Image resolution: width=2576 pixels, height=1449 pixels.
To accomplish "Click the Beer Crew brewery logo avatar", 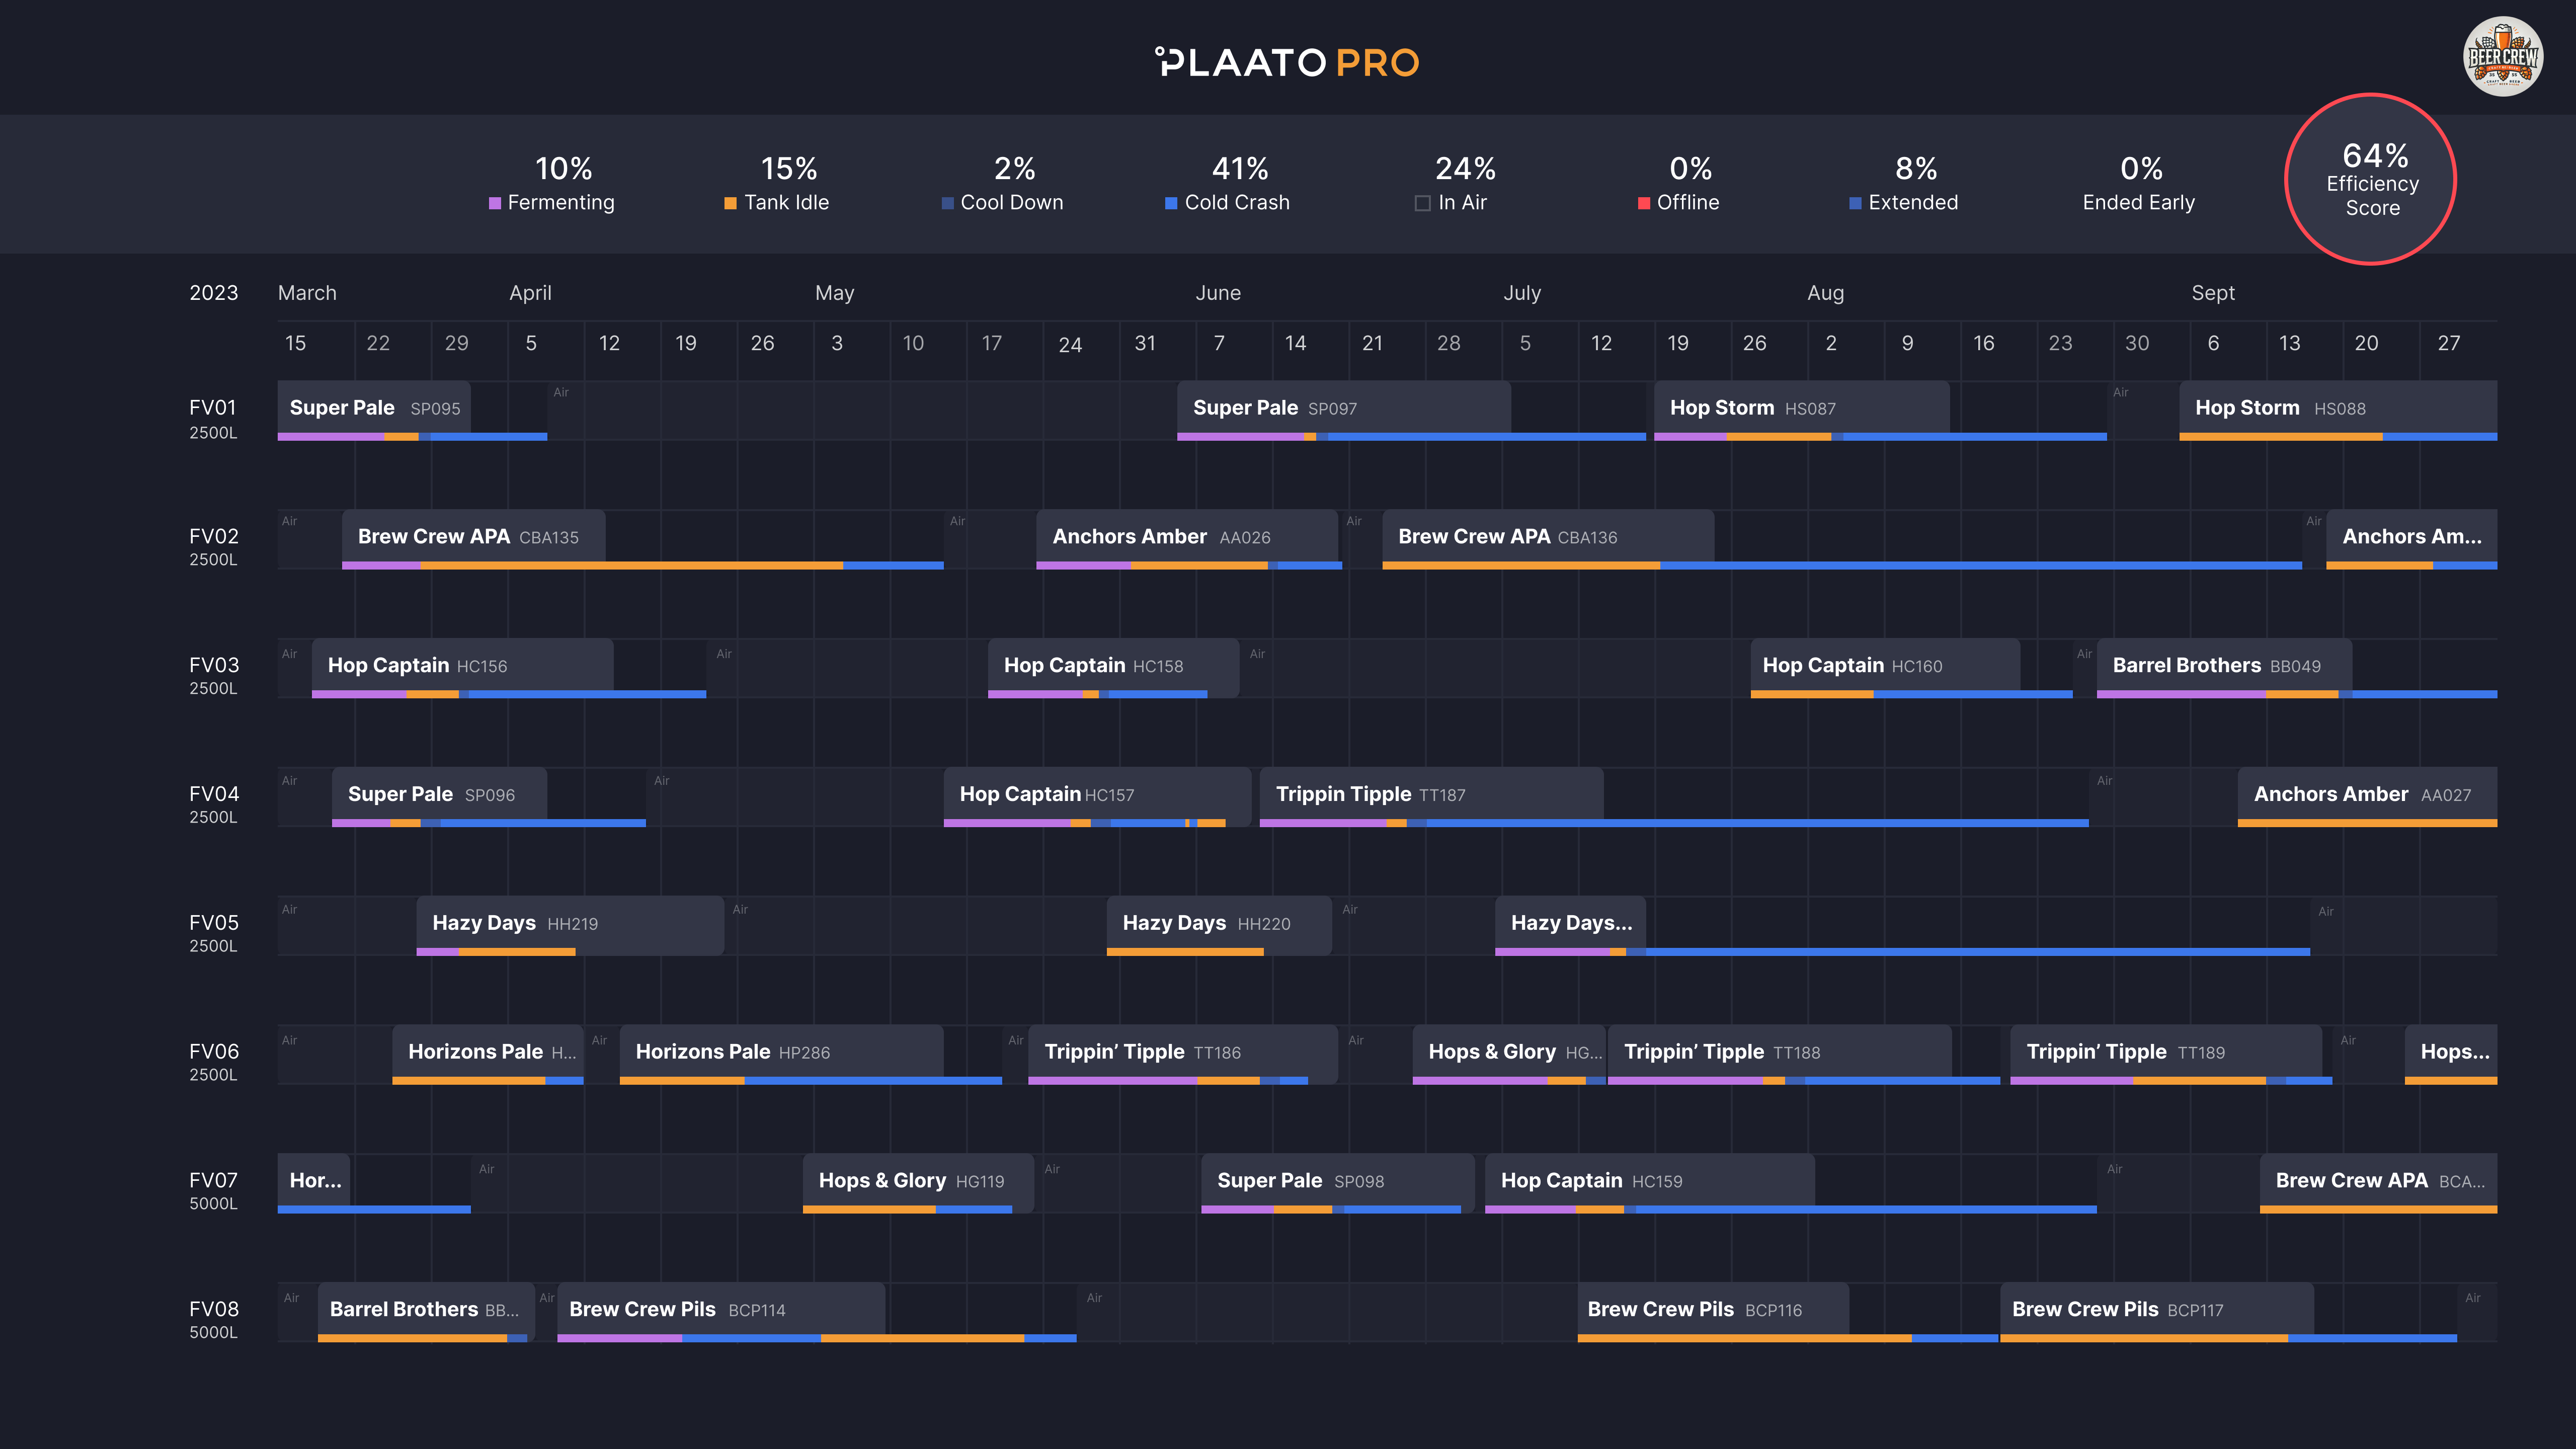I will coord(2502,57).
